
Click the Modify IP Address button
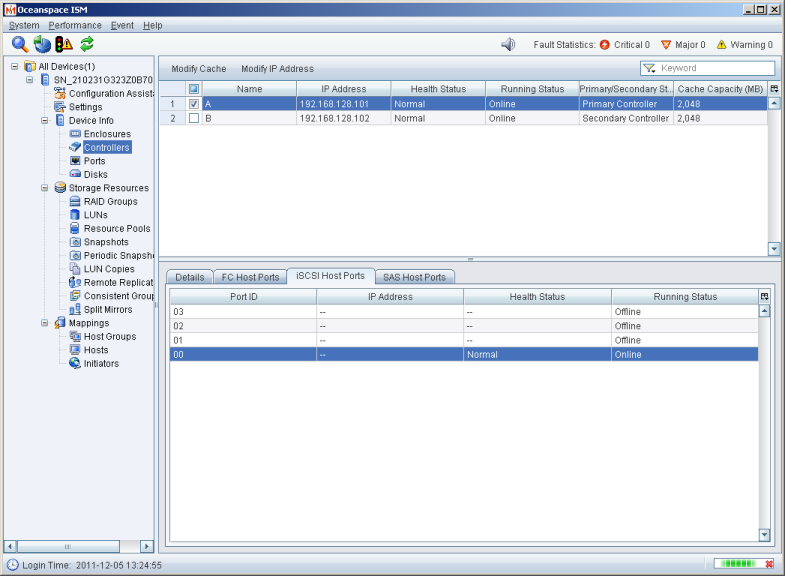click(277, 69)
